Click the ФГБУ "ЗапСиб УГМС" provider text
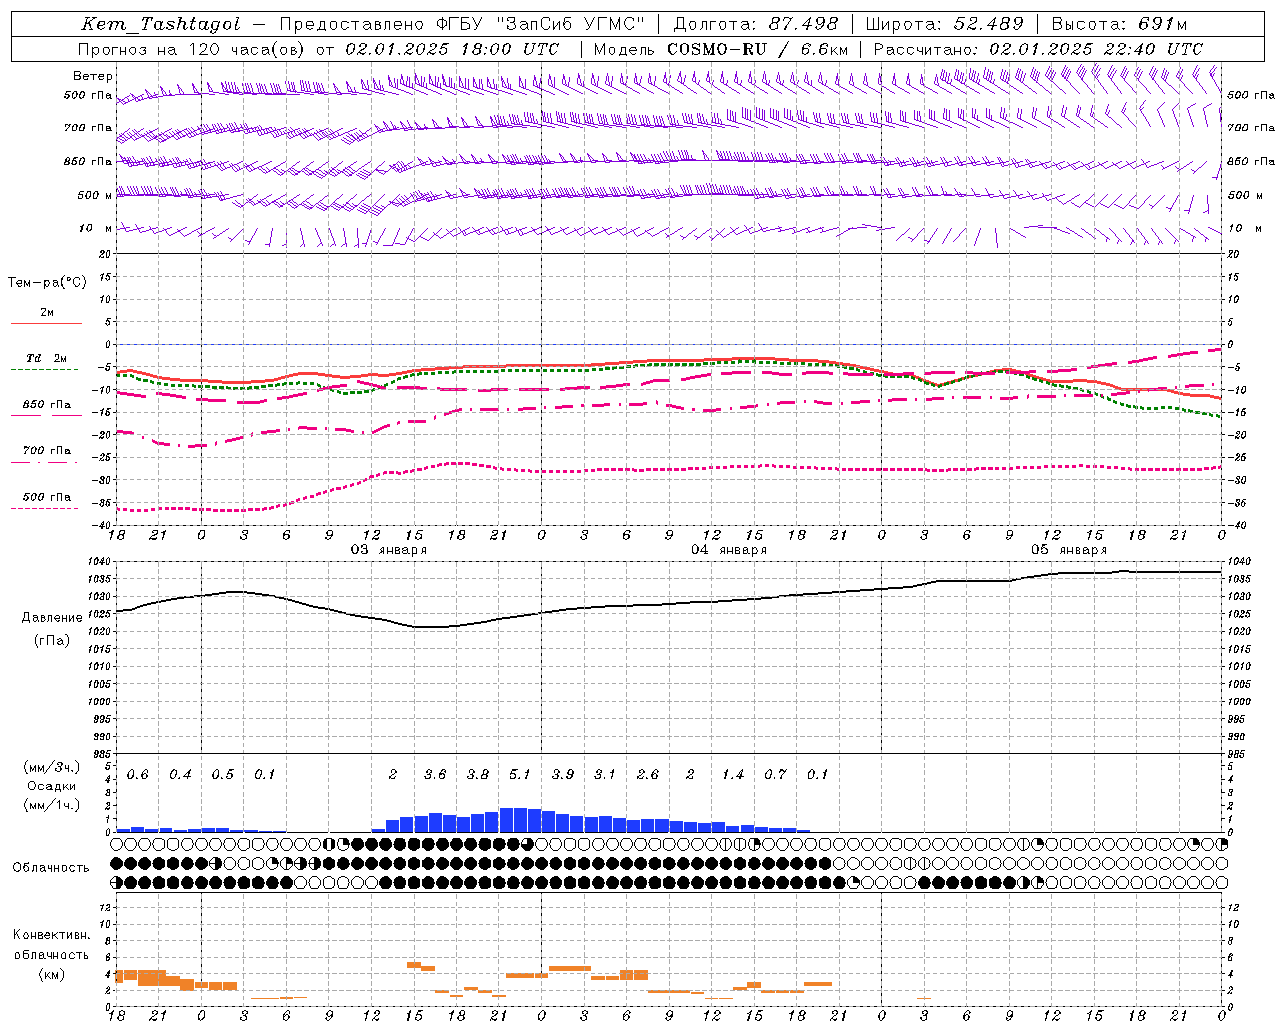This screenshot has width=1280, height=1024. click(x=540, y=24)
